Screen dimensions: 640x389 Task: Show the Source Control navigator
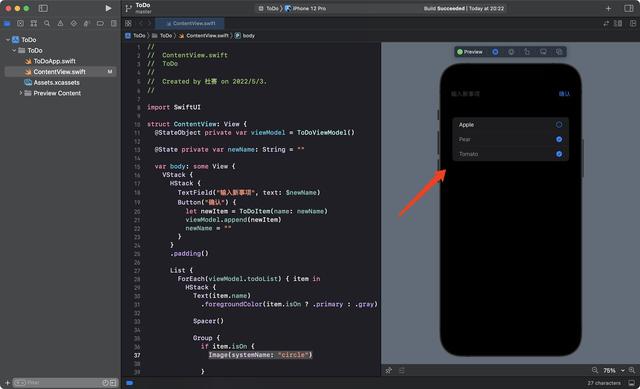(x=20, y=24)
